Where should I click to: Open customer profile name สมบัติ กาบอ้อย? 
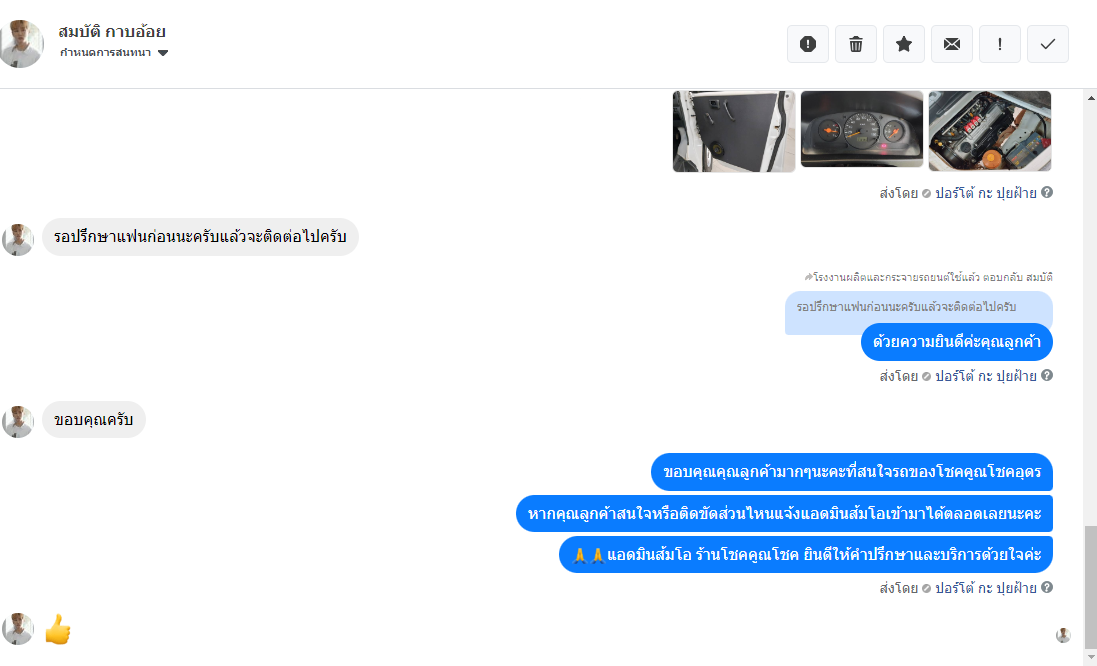(x=112, y=31)
